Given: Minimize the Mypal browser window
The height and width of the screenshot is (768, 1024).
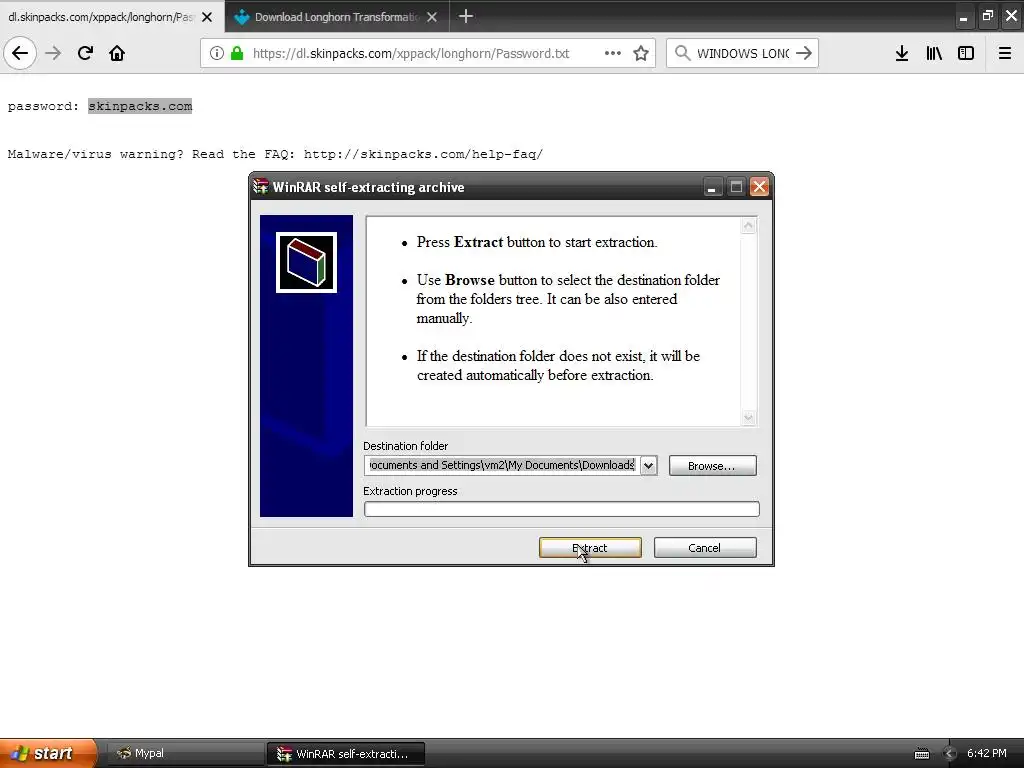Looking at the screenshot, I should 963,18.
